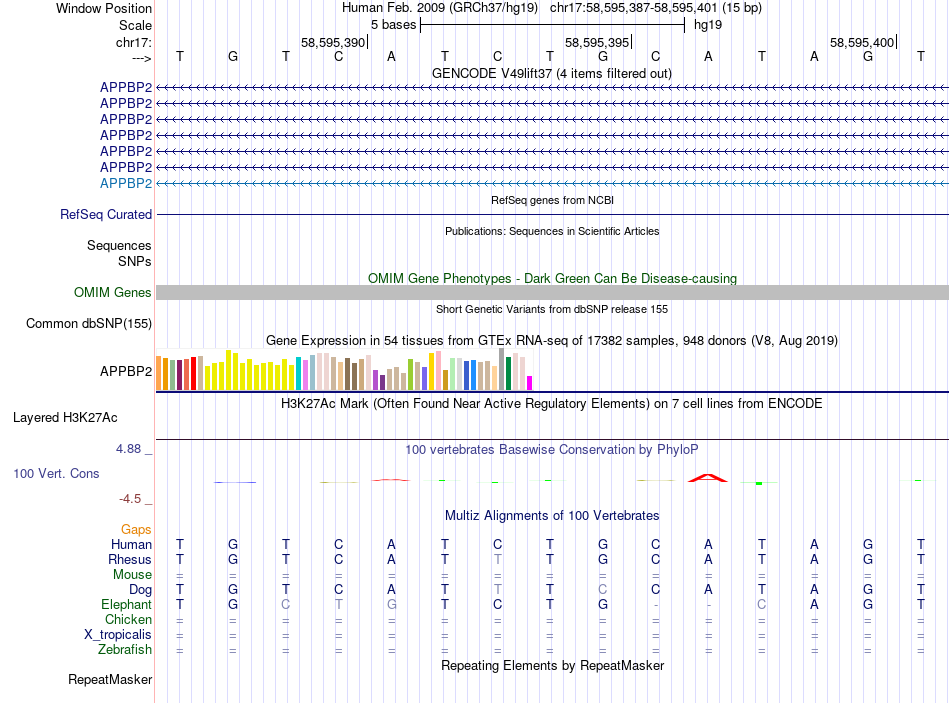Click the SNPs subtrack label

(x=135, y=261)
